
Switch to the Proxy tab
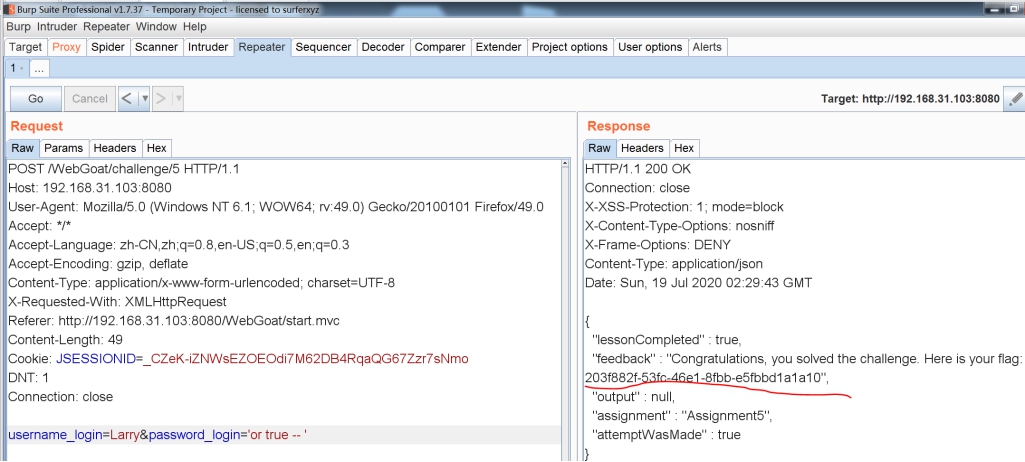click(x=66, y=47)
